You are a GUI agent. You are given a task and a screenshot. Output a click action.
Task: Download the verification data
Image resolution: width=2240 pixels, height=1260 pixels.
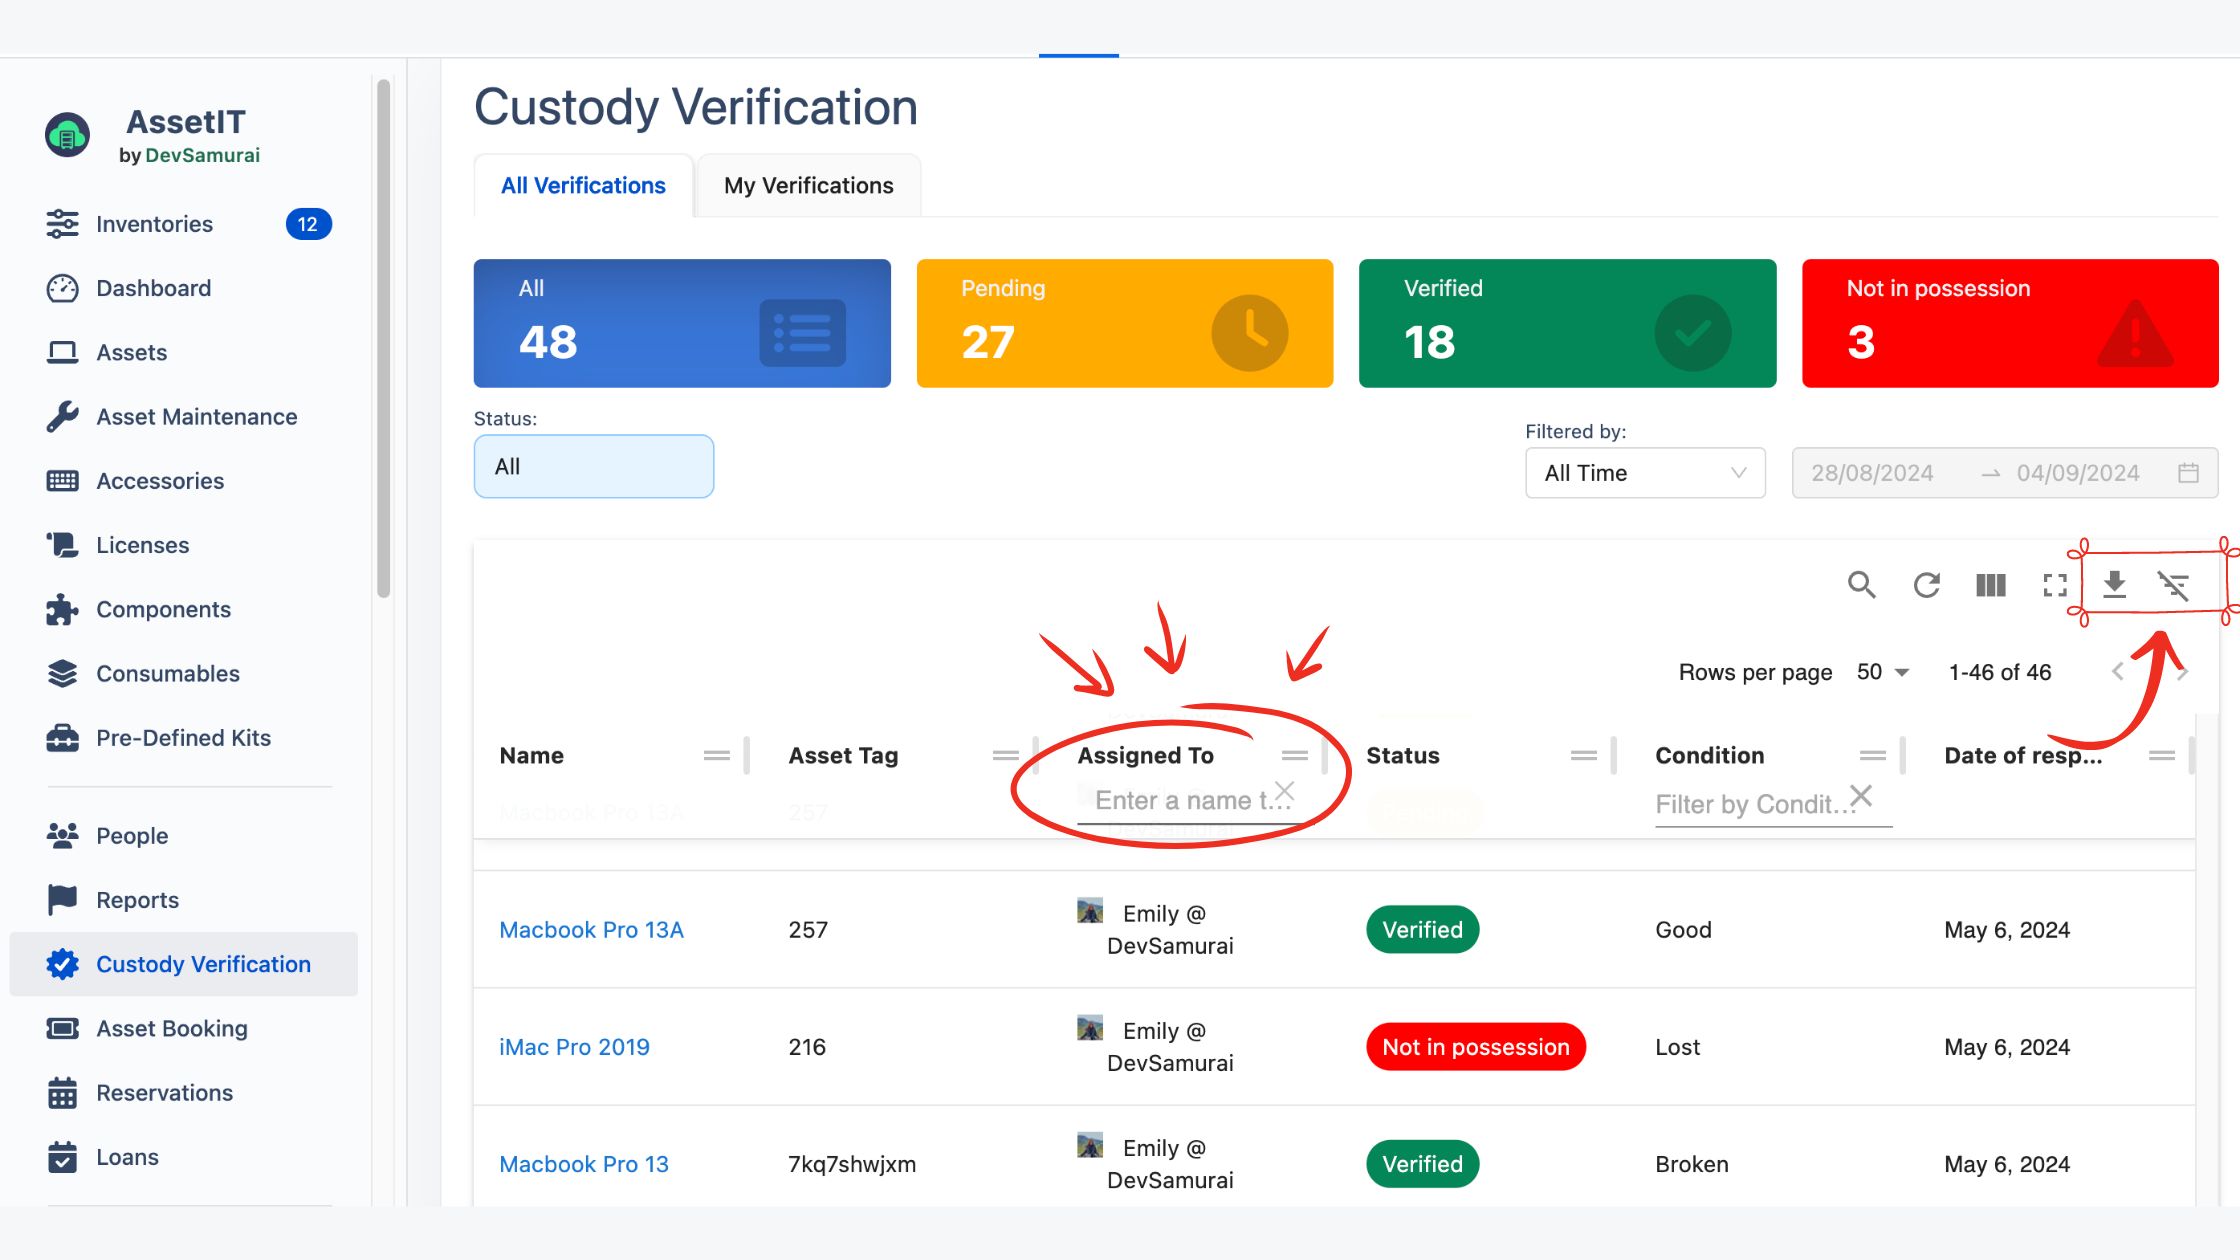(2114, 585)
